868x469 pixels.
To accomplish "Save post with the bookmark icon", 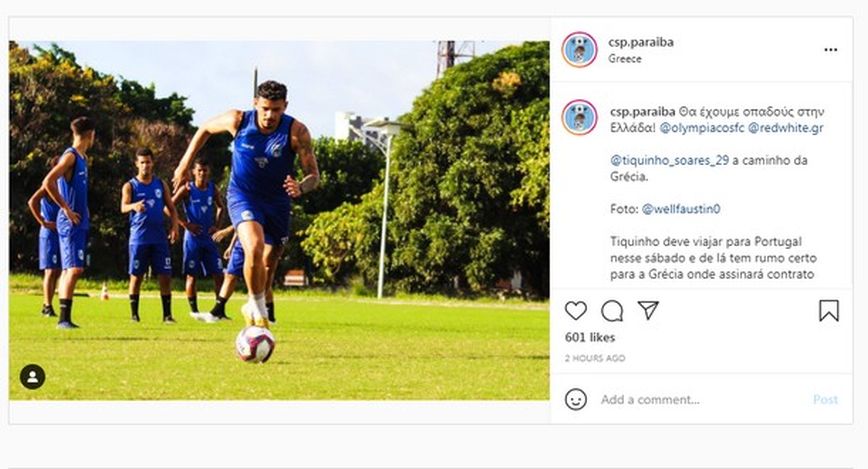I will (x=828, y=311).
